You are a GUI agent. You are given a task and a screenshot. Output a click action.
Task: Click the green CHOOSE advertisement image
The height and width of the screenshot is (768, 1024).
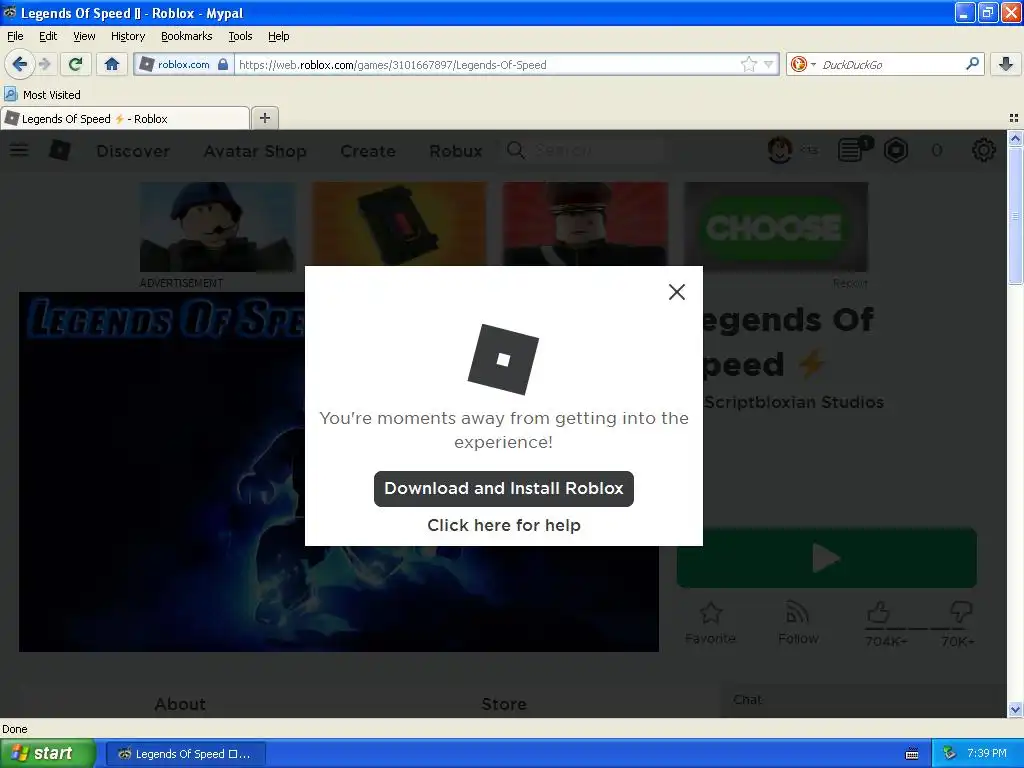click(776, 227)
